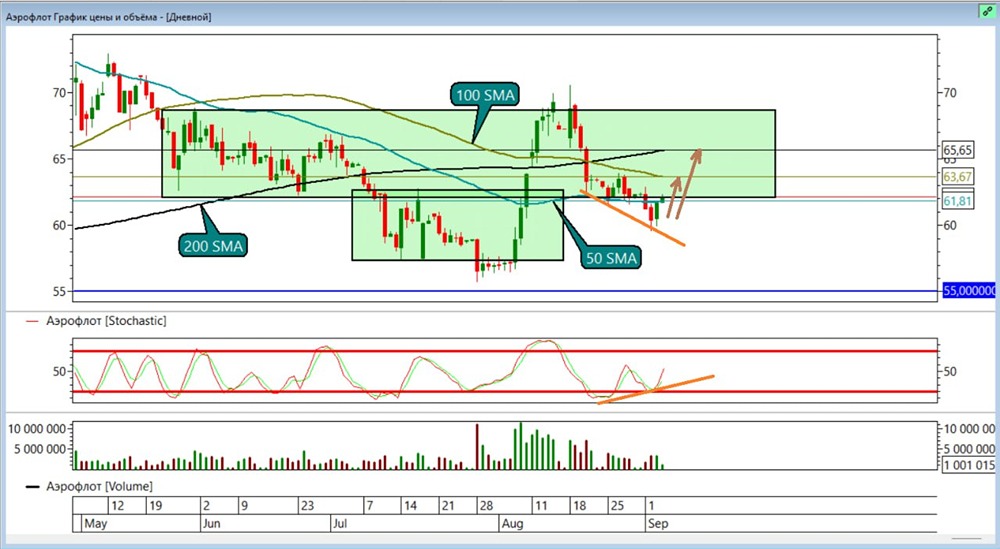This screenshot has height=549, width=1000.
Task: Click the left price axis label 70
Action: pos(59,93)
